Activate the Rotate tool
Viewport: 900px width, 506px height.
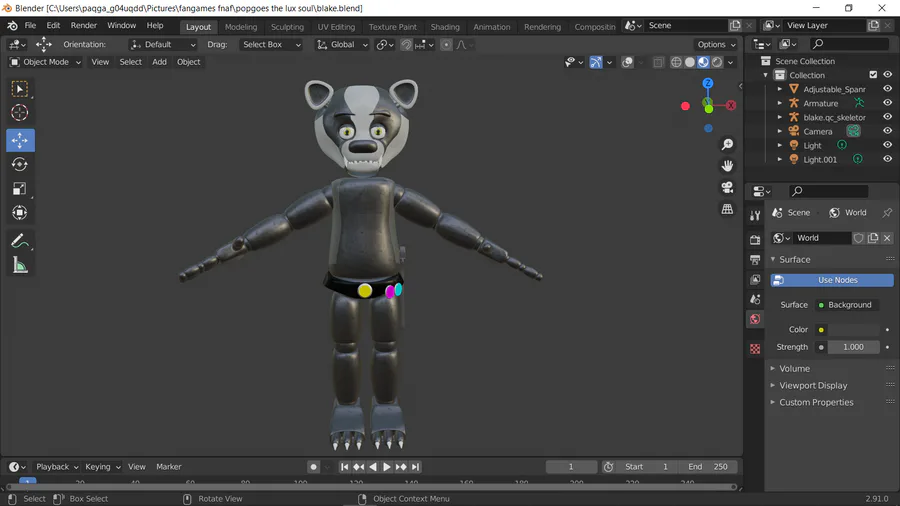tap(20, 165)
